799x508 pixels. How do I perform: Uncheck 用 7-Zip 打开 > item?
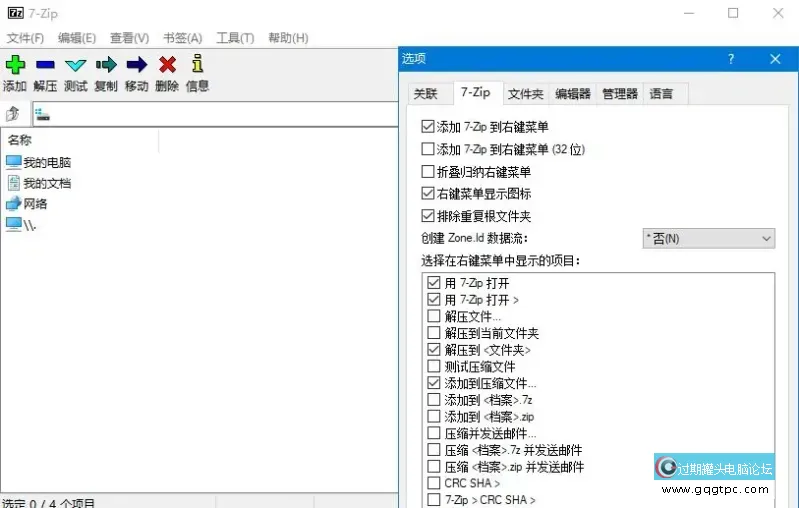434,300
